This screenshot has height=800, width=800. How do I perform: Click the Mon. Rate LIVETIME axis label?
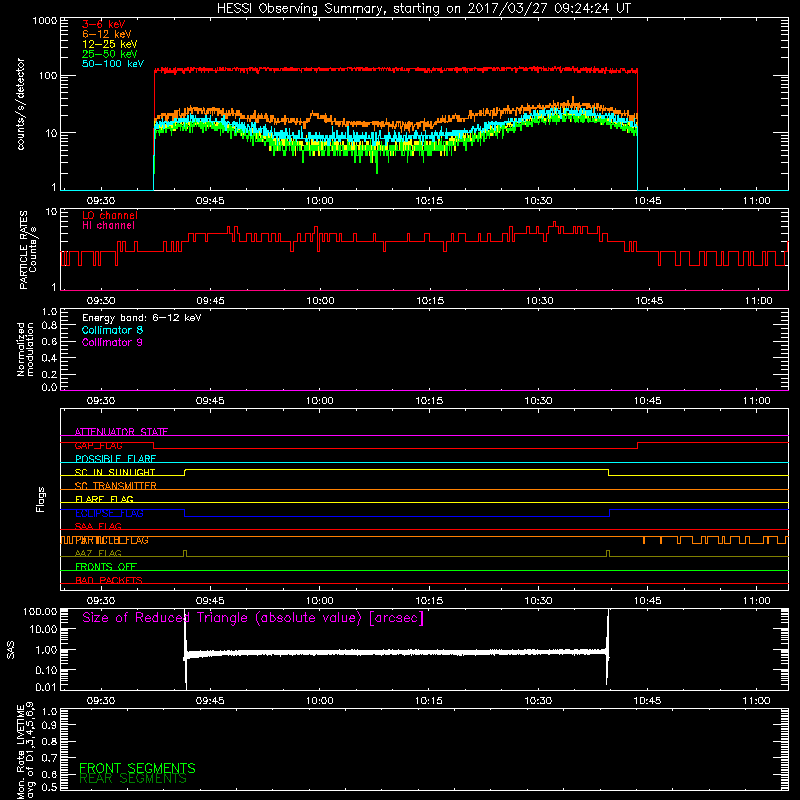pos(25,750)
